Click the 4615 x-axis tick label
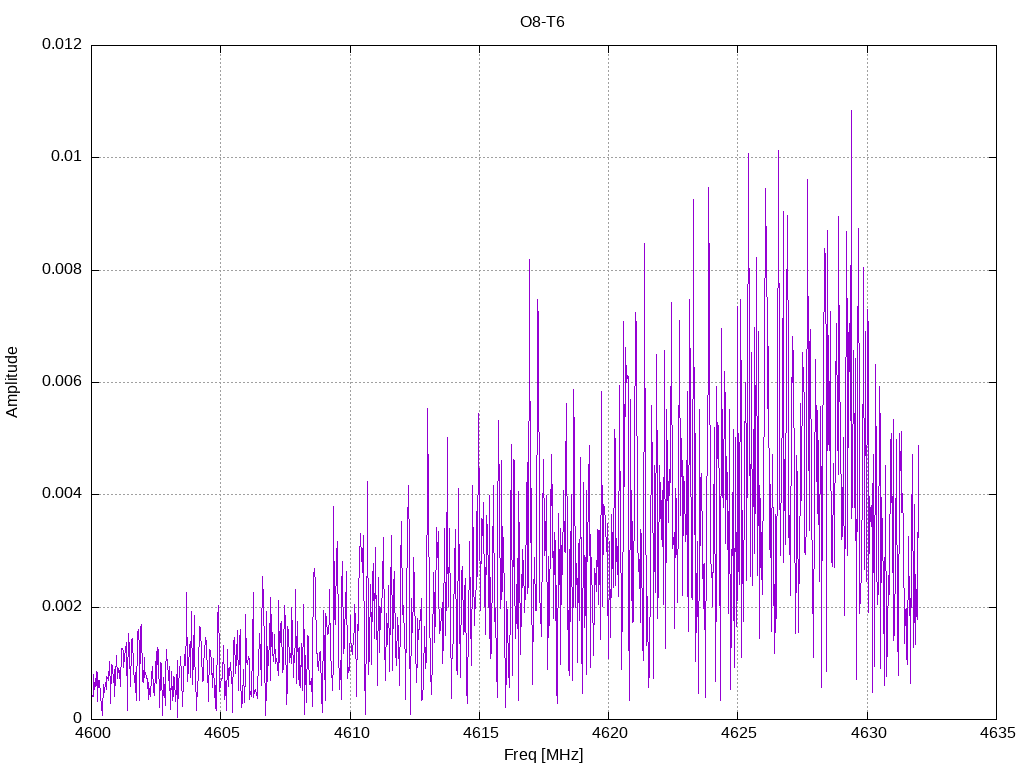The image size is (1024, 768). point(480,733)
